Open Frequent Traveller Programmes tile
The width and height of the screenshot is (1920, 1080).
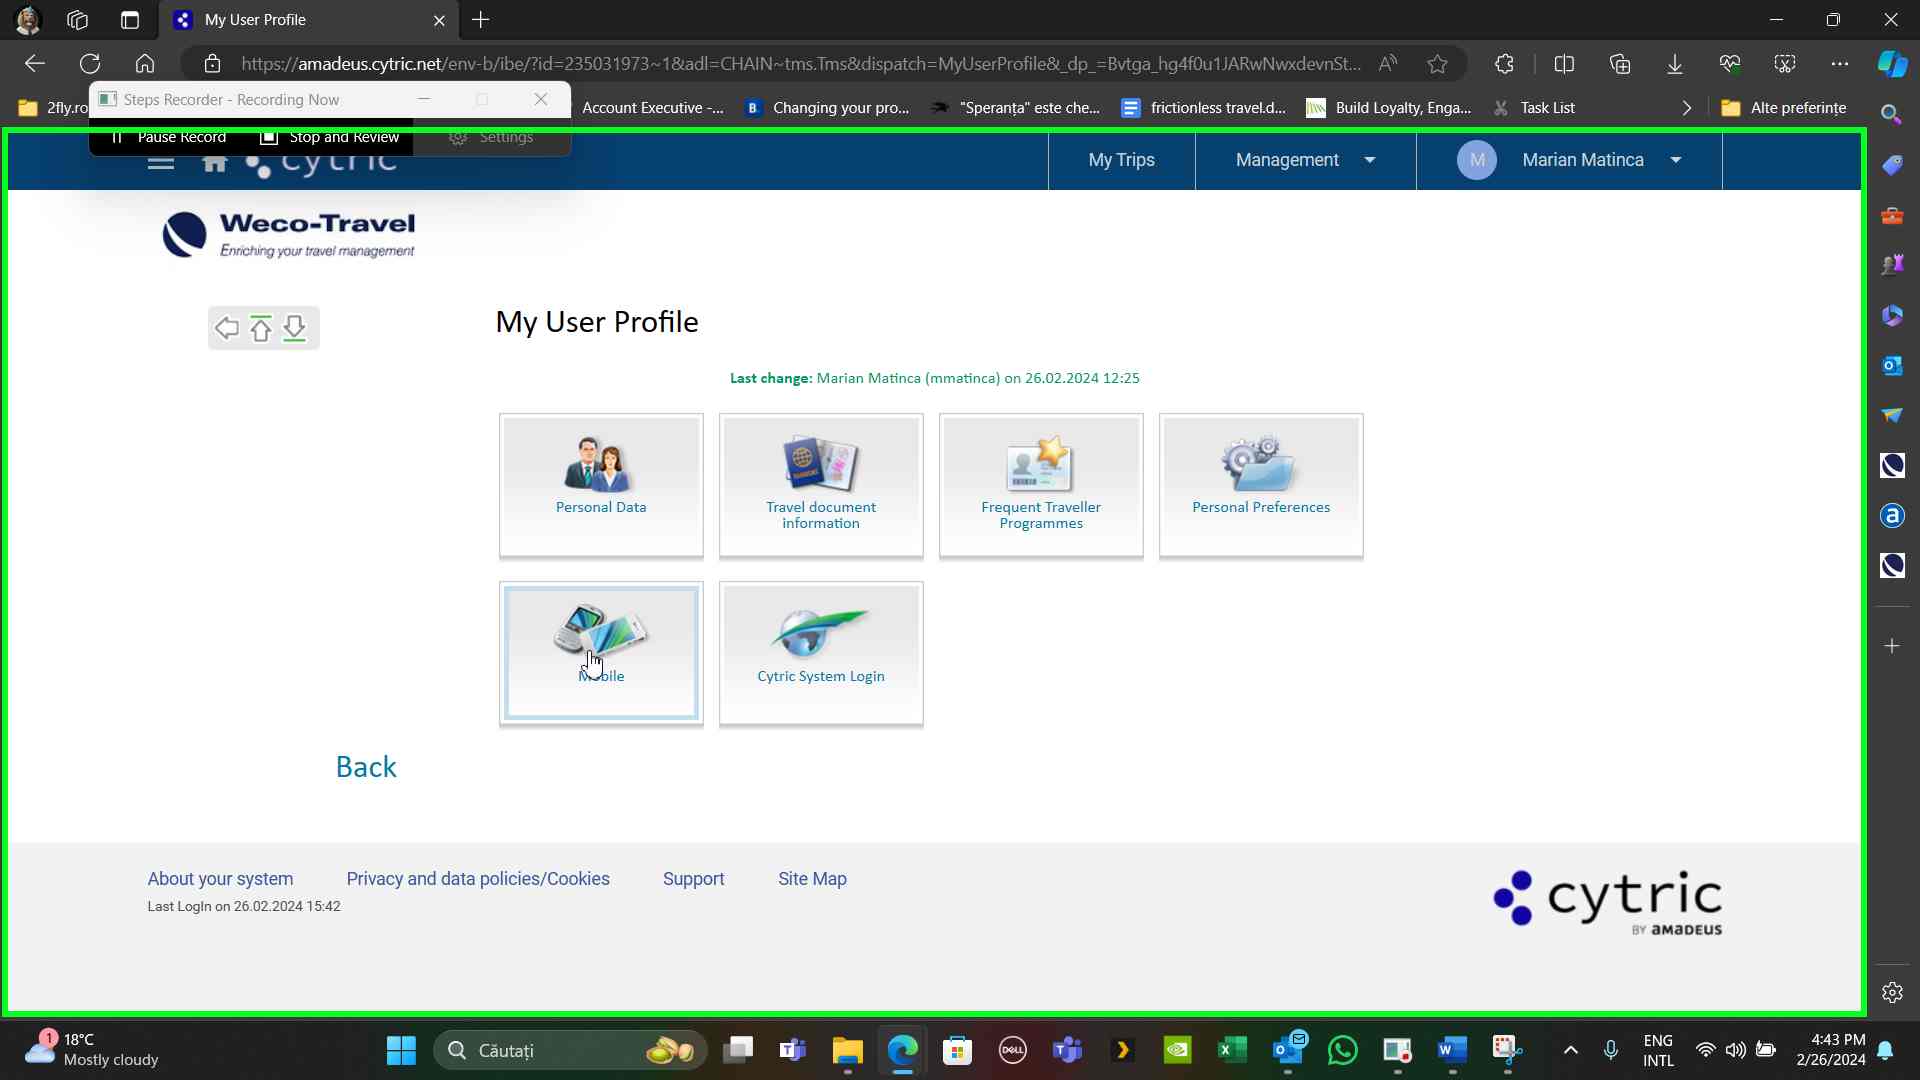(x=1041, y=485)
